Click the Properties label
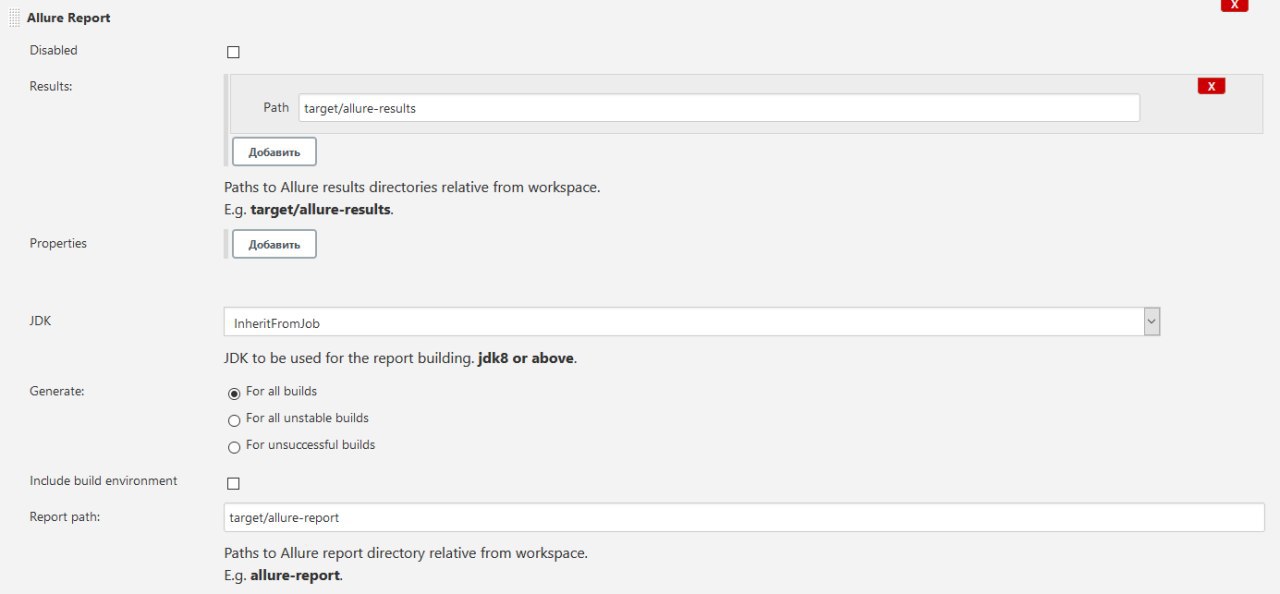This screenshot has width=1280, height=594. [x=58, y=243]
